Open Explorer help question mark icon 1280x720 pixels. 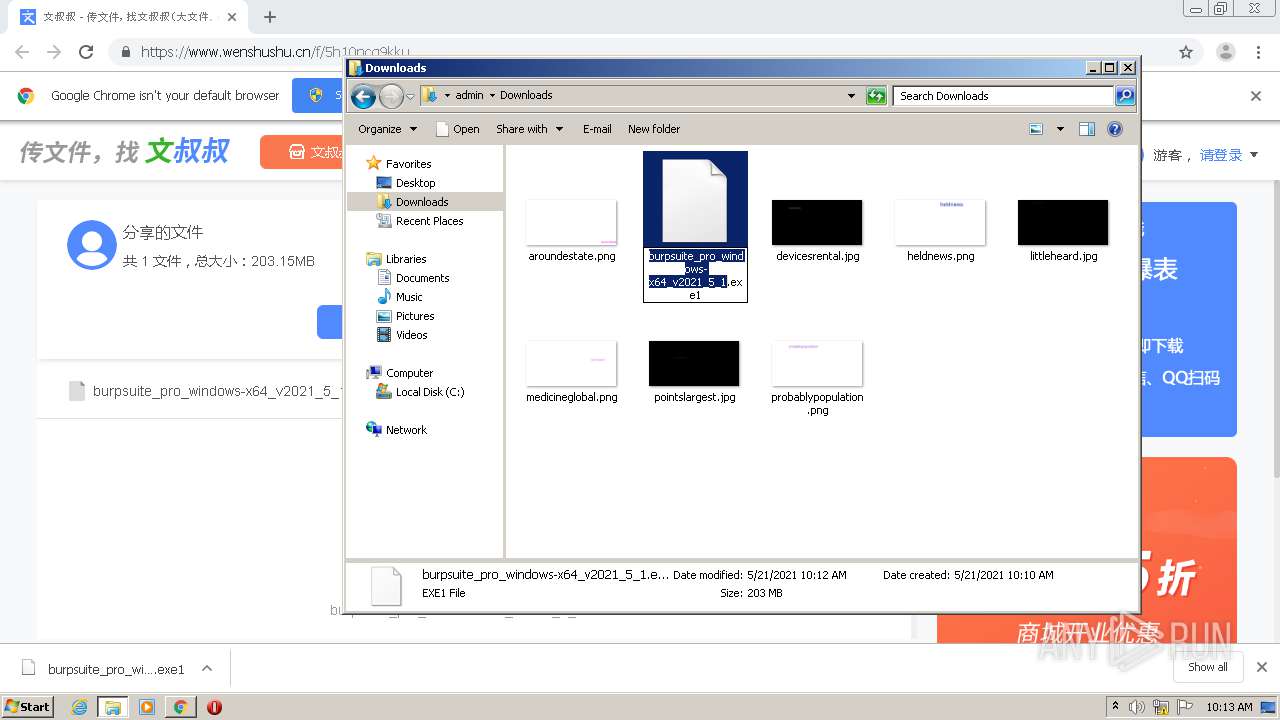(x=1115, y=129)
